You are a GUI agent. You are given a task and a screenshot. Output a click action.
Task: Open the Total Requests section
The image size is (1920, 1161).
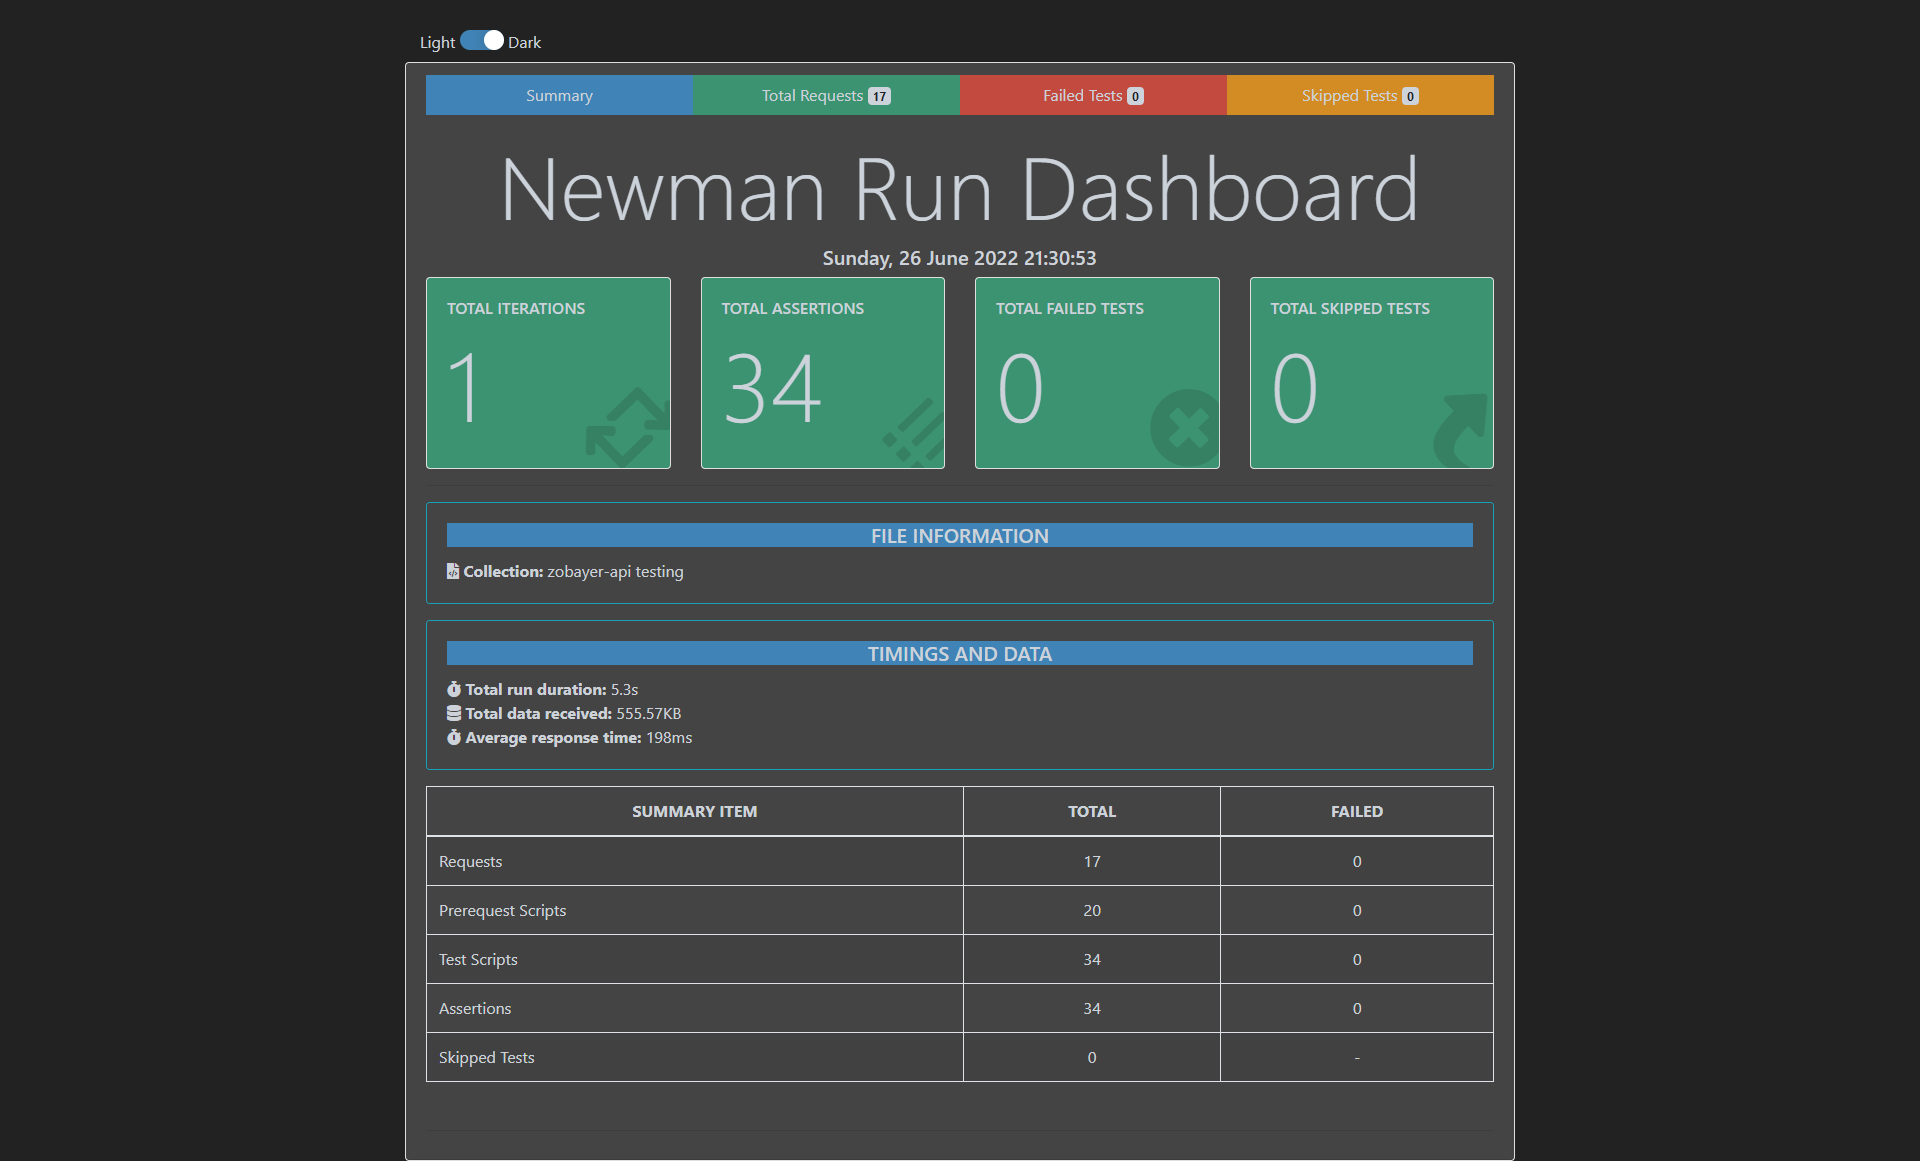click(827, 95)
